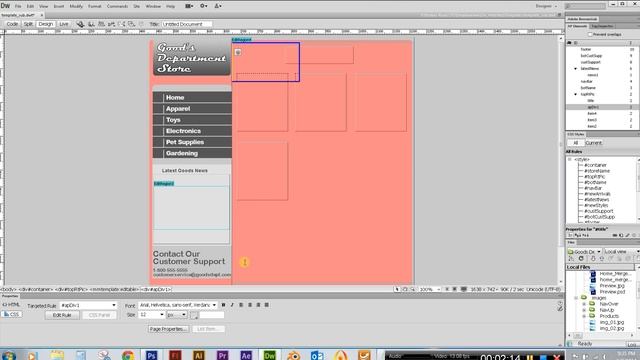Click the Home navigation button in design
640x360 pixels.
[x=192, y=98]
